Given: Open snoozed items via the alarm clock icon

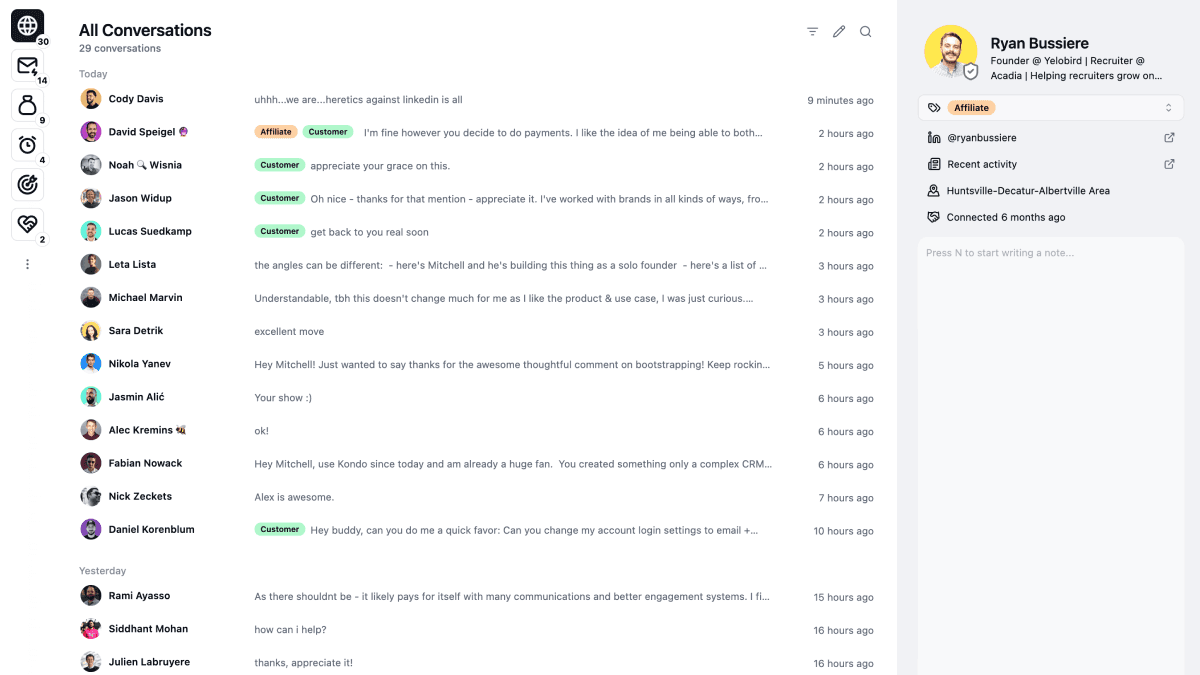Looking at the screenshot, I should pyautogui.click(x=27, y=145).
